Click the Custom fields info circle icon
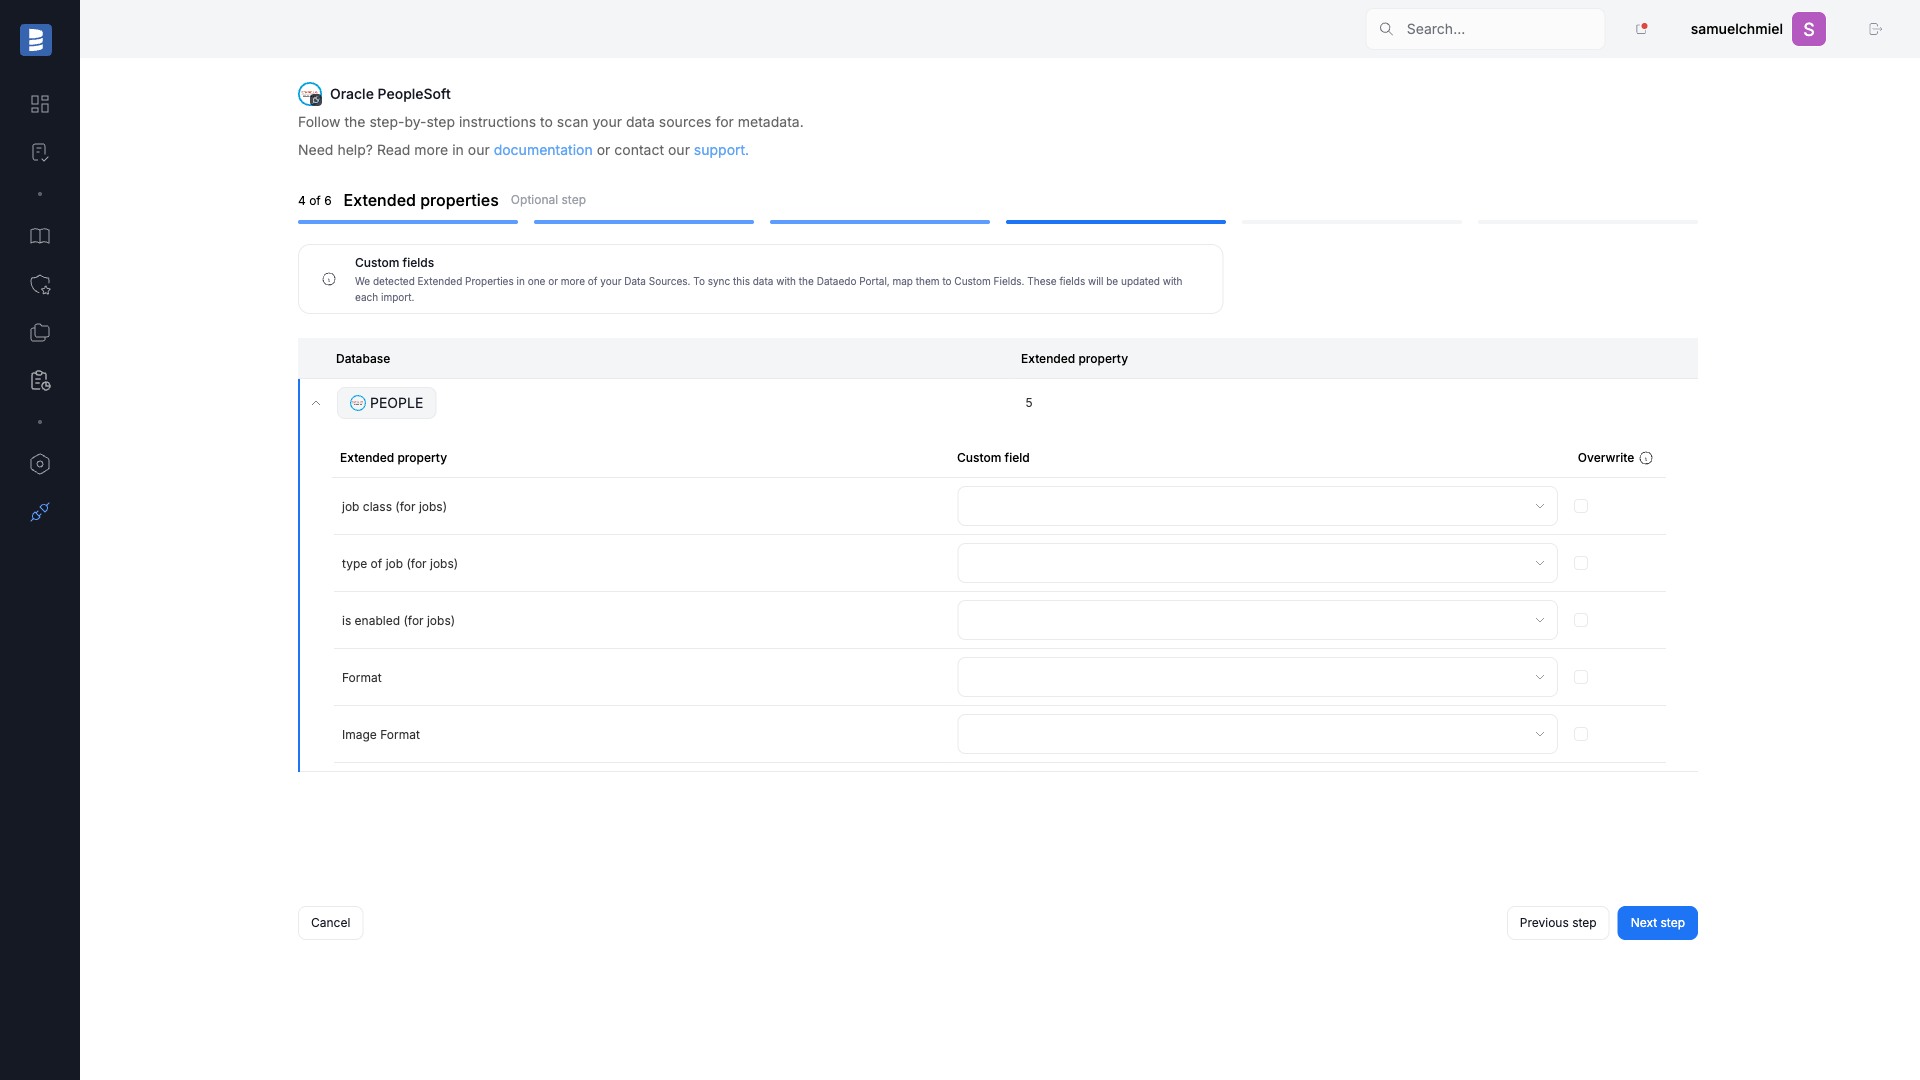The image size is (1920, 1080). (x=329, y=279)
